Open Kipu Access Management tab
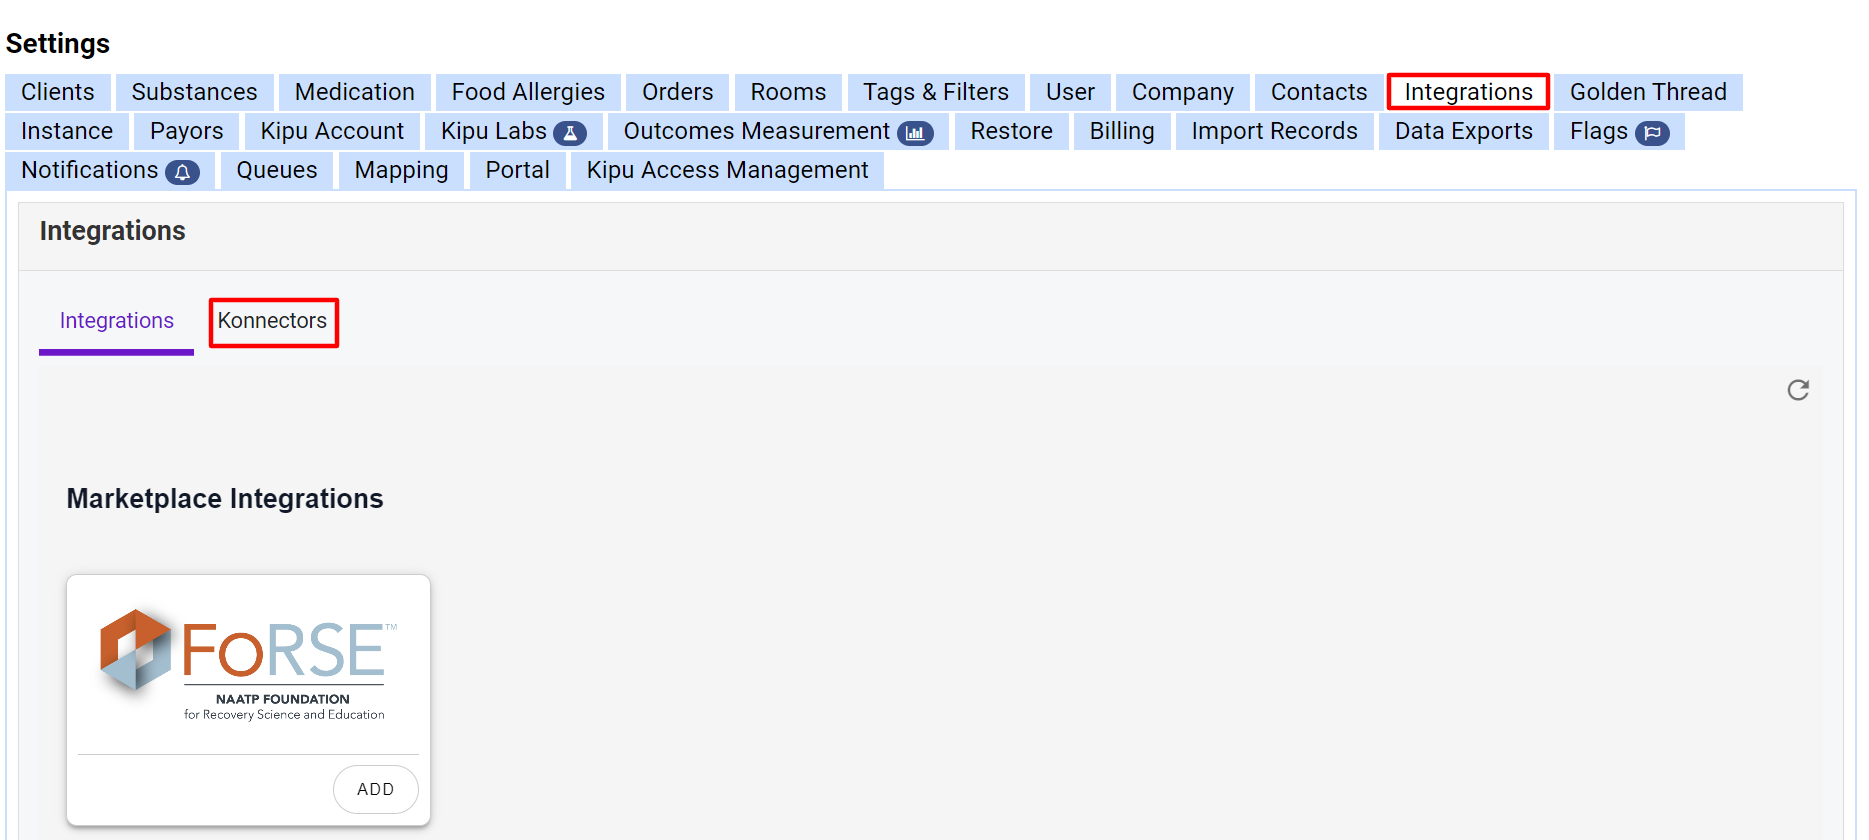Screen dimensions: 1869x840 [x=727, y=170]
